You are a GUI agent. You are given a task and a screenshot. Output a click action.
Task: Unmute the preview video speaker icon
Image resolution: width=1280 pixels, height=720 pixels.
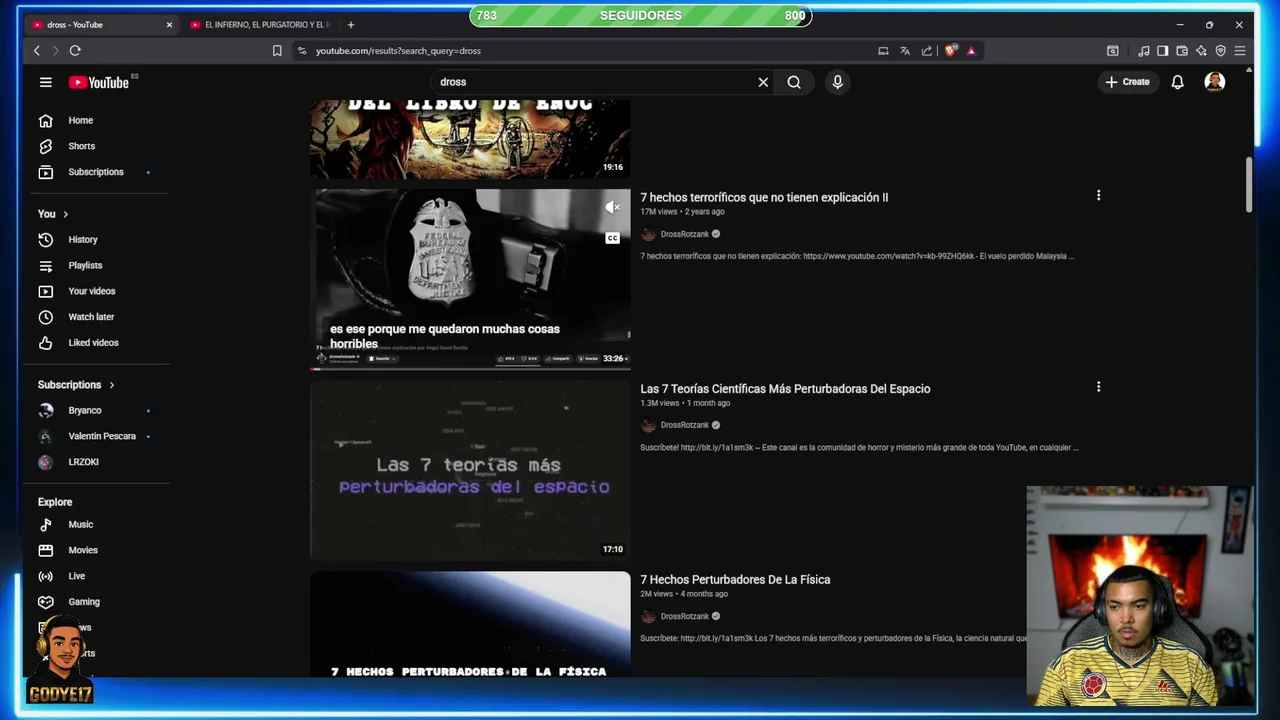pyautogui.click(x=612, y=207)
